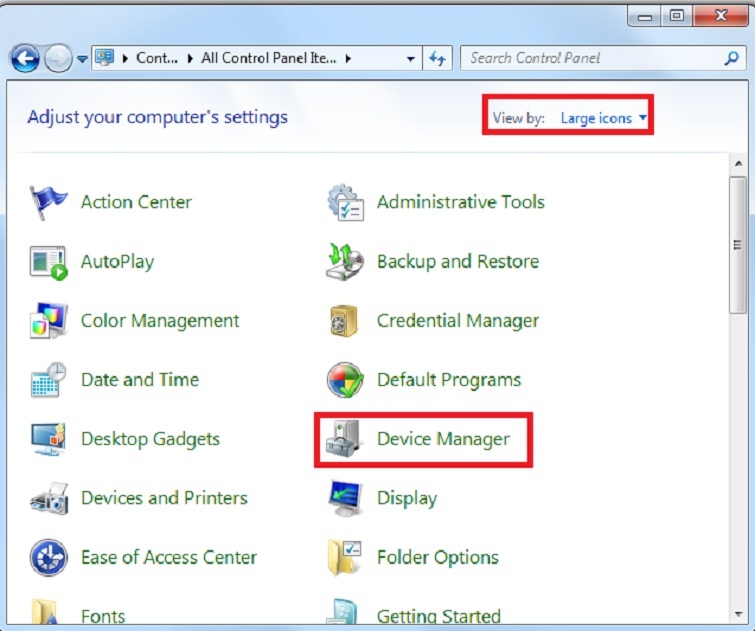The height and width of the screenshot is (631, 755).
Task: Open the Color Management link
Action: click(160, 321)
